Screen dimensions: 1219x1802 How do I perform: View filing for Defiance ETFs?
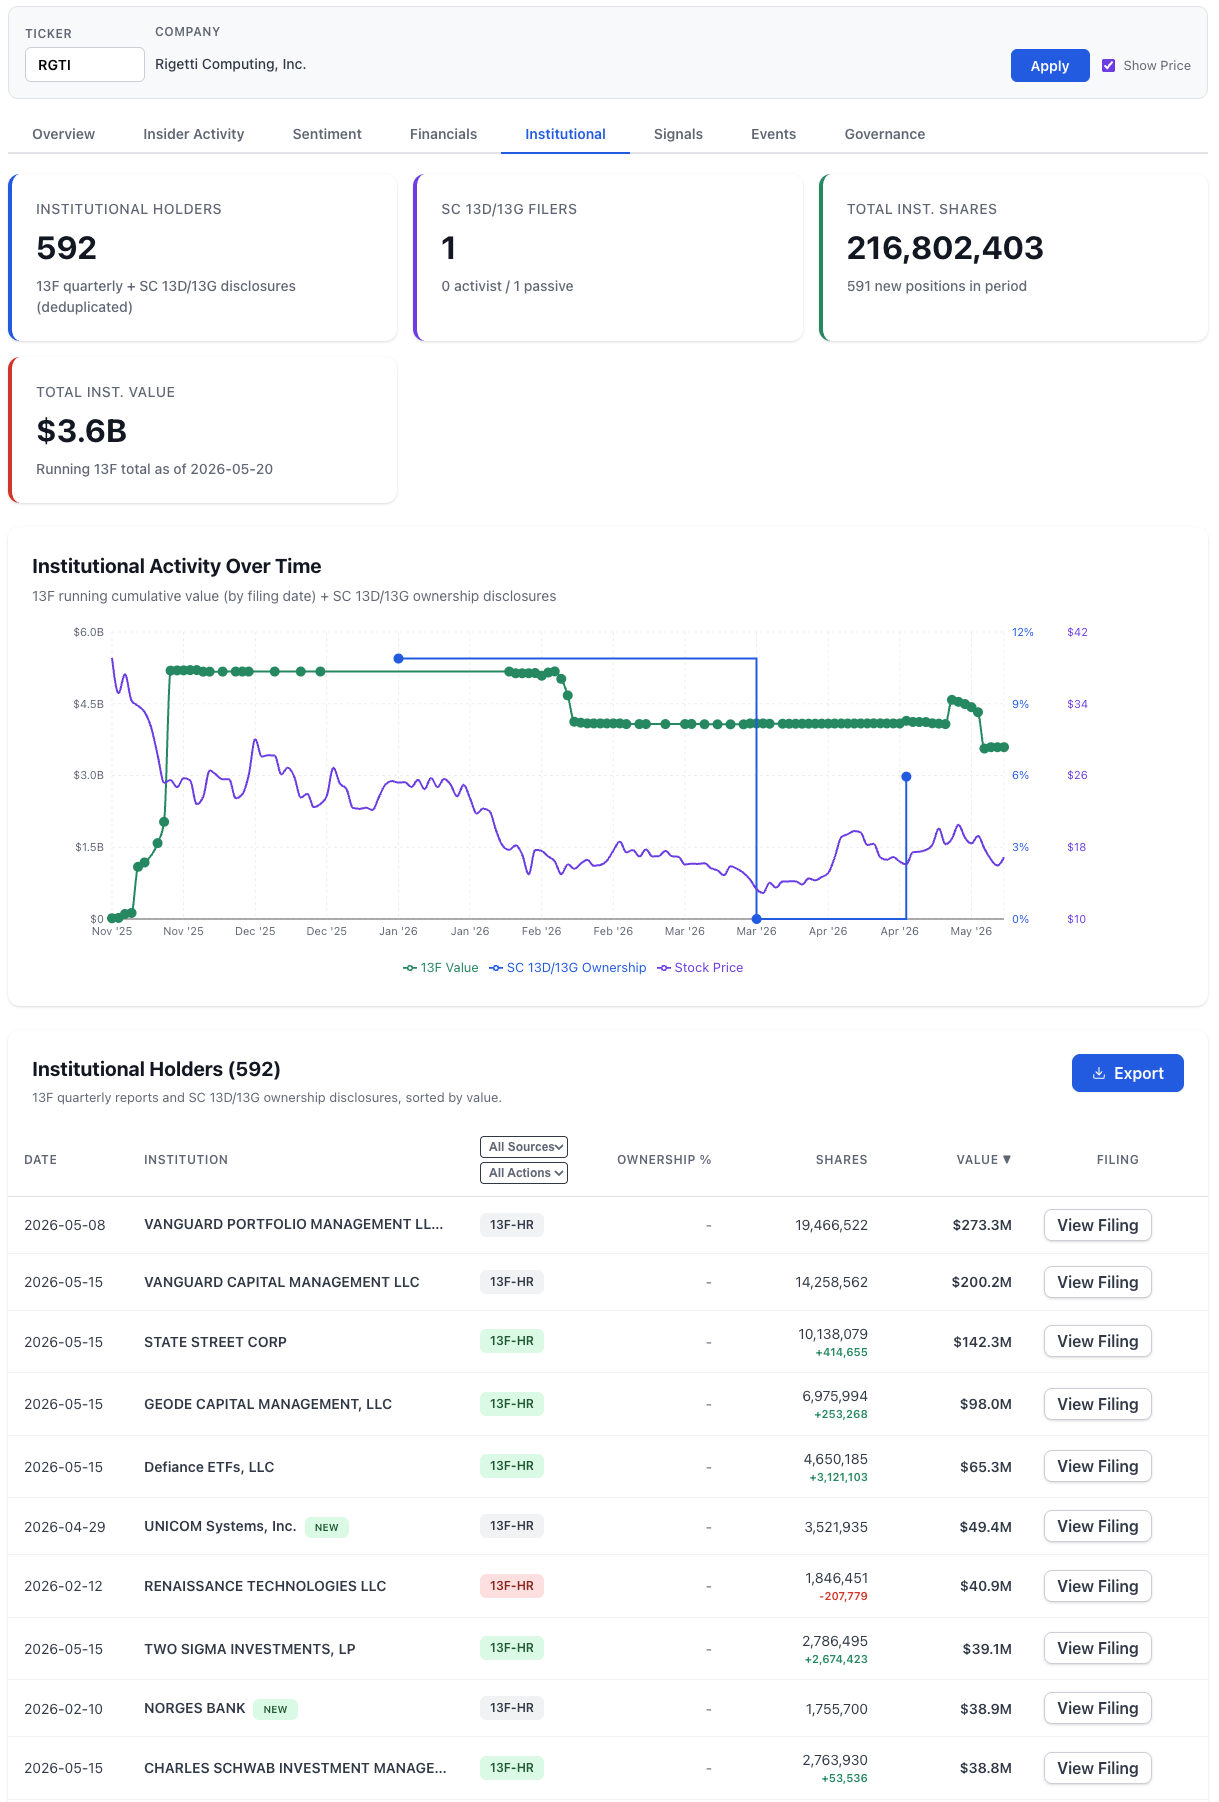[x=1098, y=1466]
